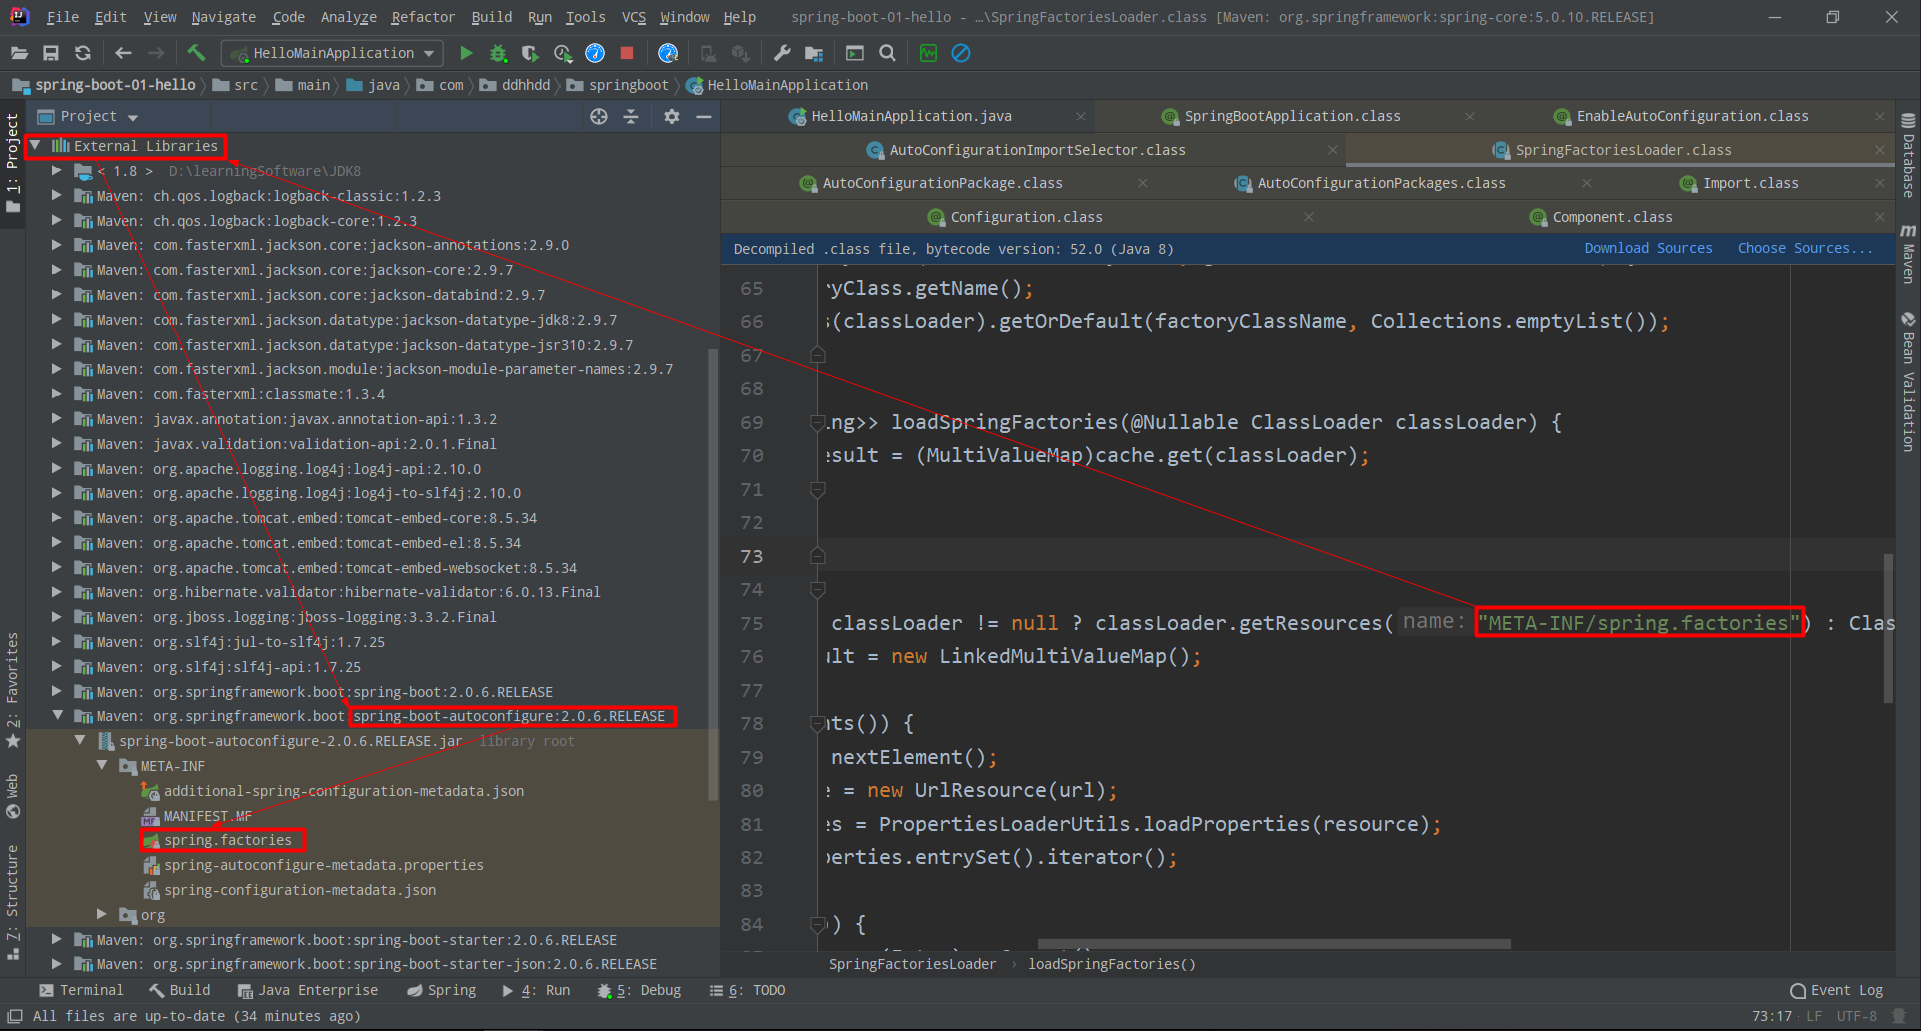Click the UTF-8 encoding indicator in the status bar
This screenshot has height=1031, width=1921.
click(x=1856, y=1016)
